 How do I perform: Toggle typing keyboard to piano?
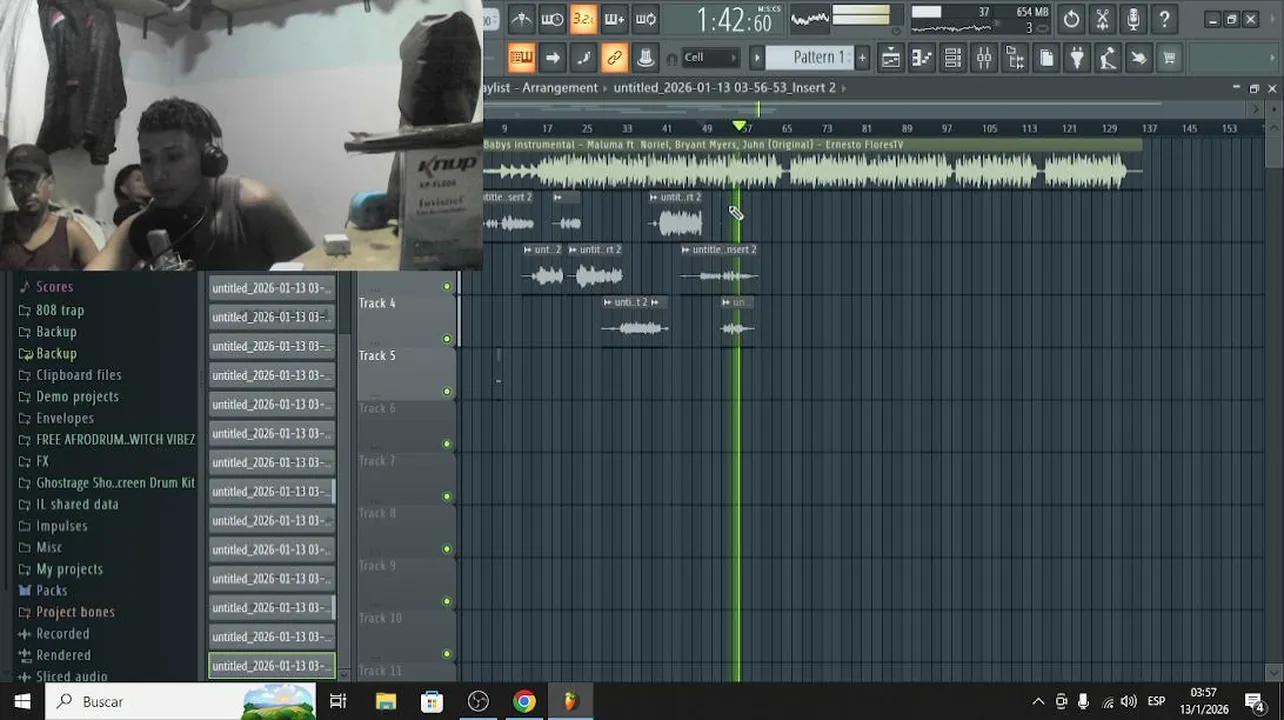click(521, 58)
